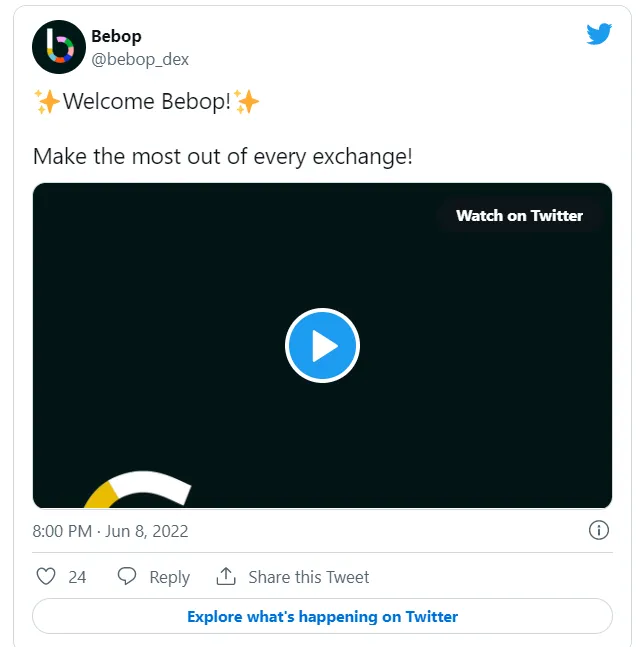Click the Reply text label

tap(170, 577)
